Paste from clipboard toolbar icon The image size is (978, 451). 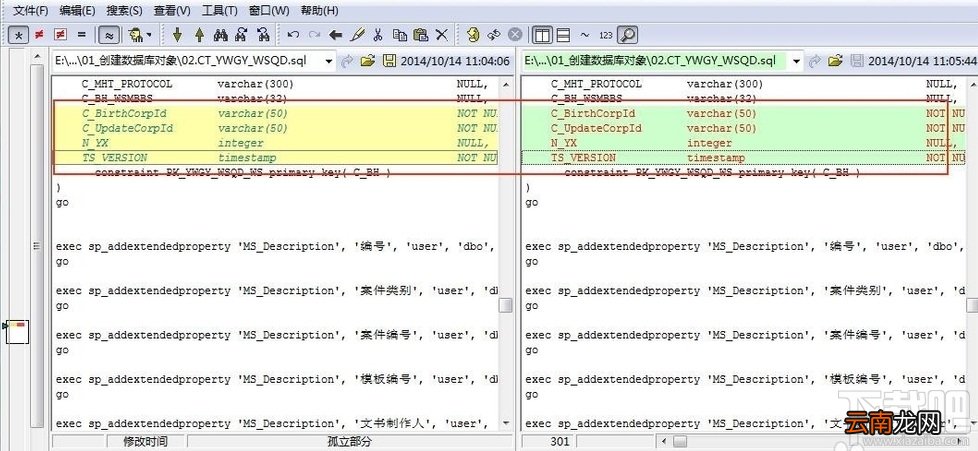pyautogui.click(x=421, y=35)
